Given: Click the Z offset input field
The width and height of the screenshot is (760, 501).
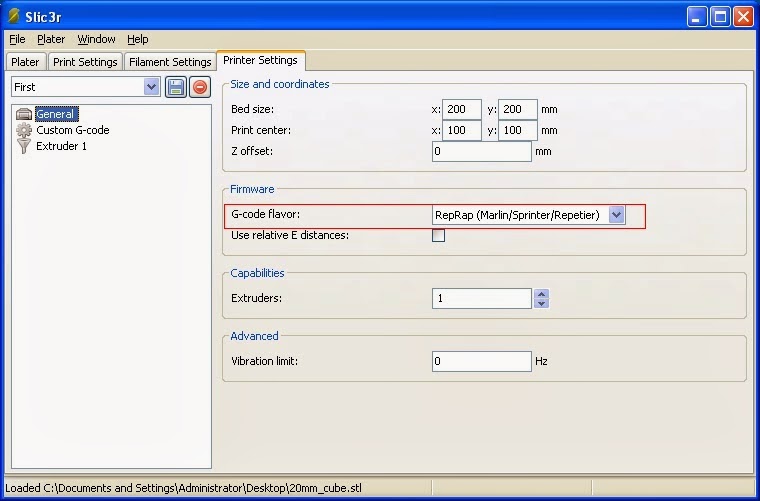Looking at the screenshot, I should click(x=482, y=151).
